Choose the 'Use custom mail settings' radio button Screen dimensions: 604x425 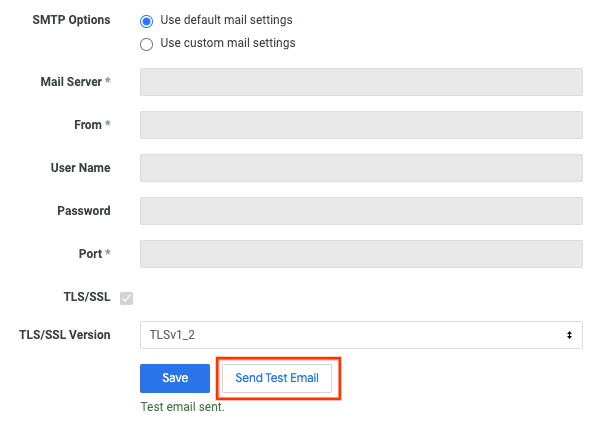pyautogui.click(x=147, y=44)
